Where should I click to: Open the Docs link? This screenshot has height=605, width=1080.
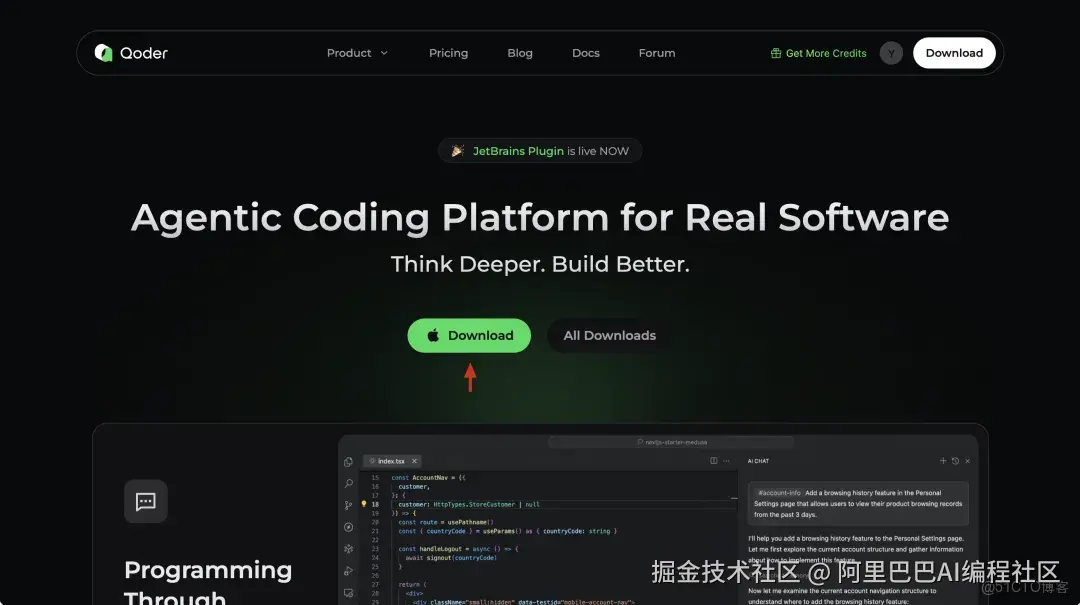(x=585, y=53)
